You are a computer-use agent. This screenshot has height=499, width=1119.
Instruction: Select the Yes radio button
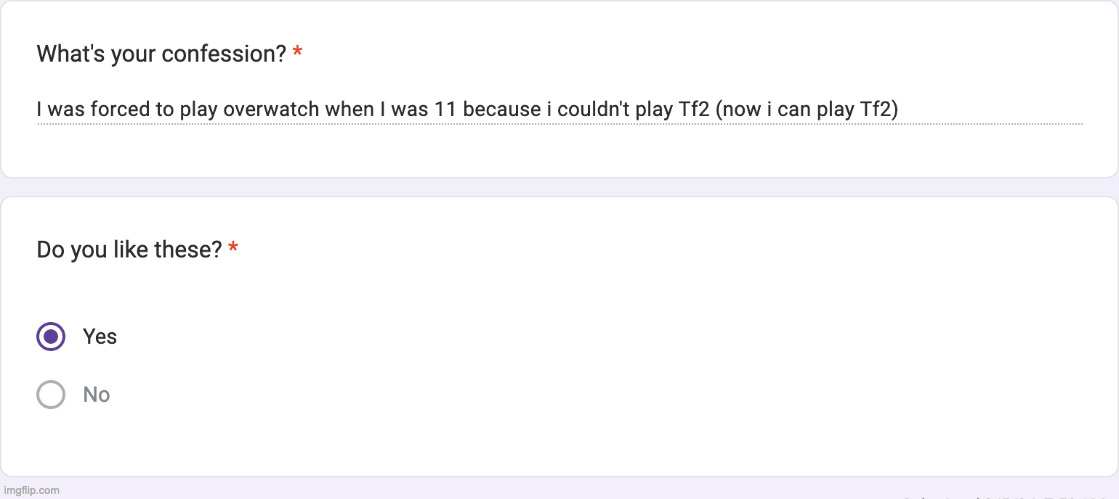coord(51,337)
